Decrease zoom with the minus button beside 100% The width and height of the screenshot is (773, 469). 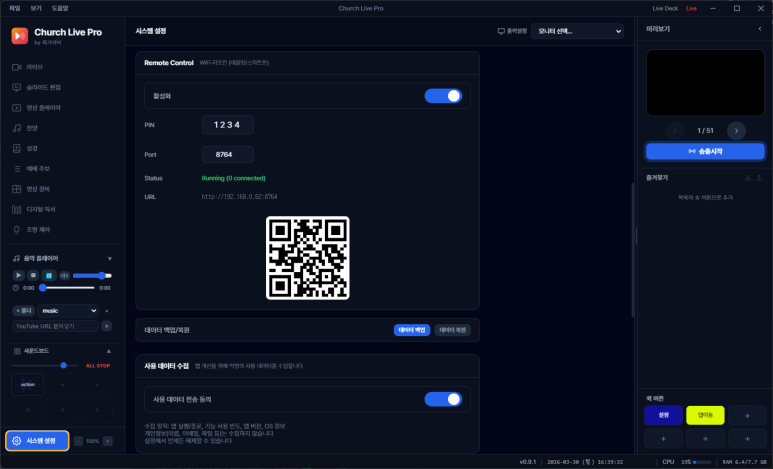click(78, 441)
